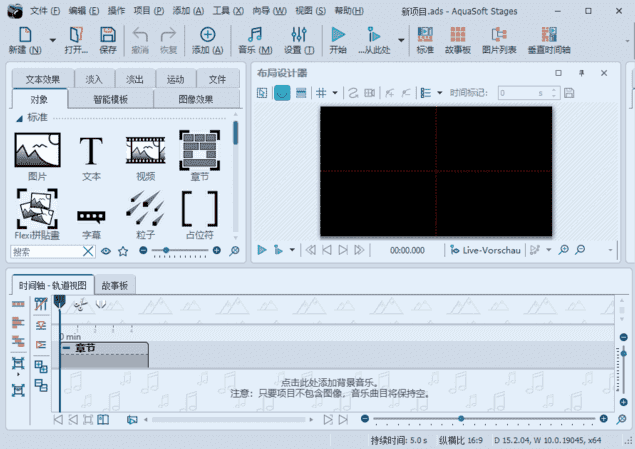Click 点击此处添加背景音乐 to add music

click(x=330, y=382)
